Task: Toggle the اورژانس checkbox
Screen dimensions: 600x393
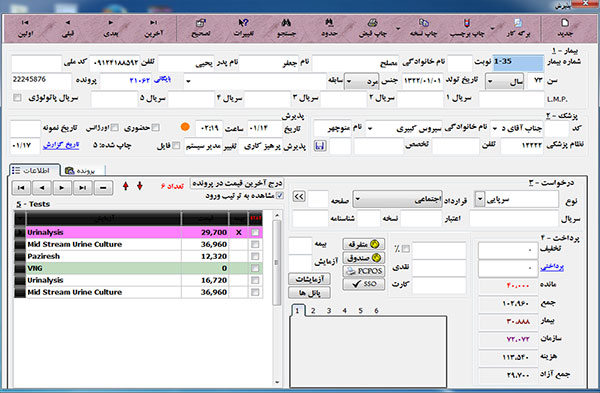Action: pos(114,127)
